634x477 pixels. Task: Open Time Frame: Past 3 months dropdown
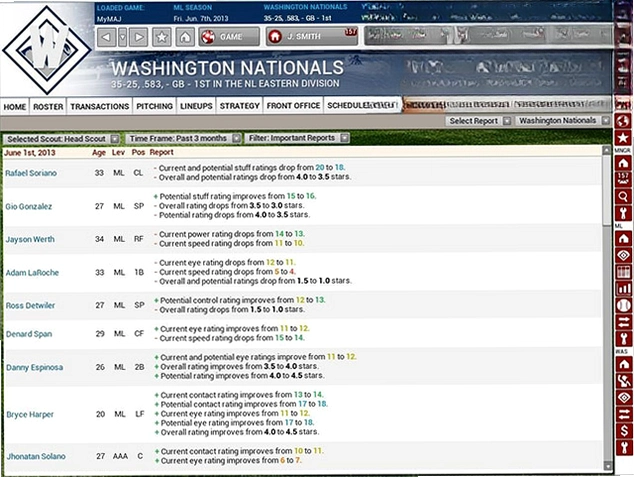183,139
